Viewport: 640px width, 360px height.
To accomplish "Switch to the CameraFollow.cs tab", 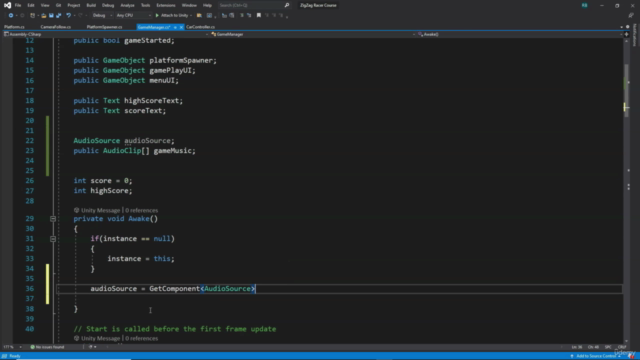I will click(56, 27).
